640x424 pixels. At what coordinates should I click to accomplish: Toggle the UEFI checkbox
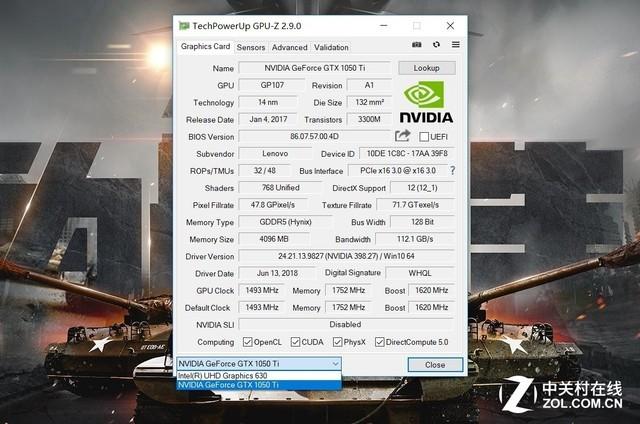point(424,136)
